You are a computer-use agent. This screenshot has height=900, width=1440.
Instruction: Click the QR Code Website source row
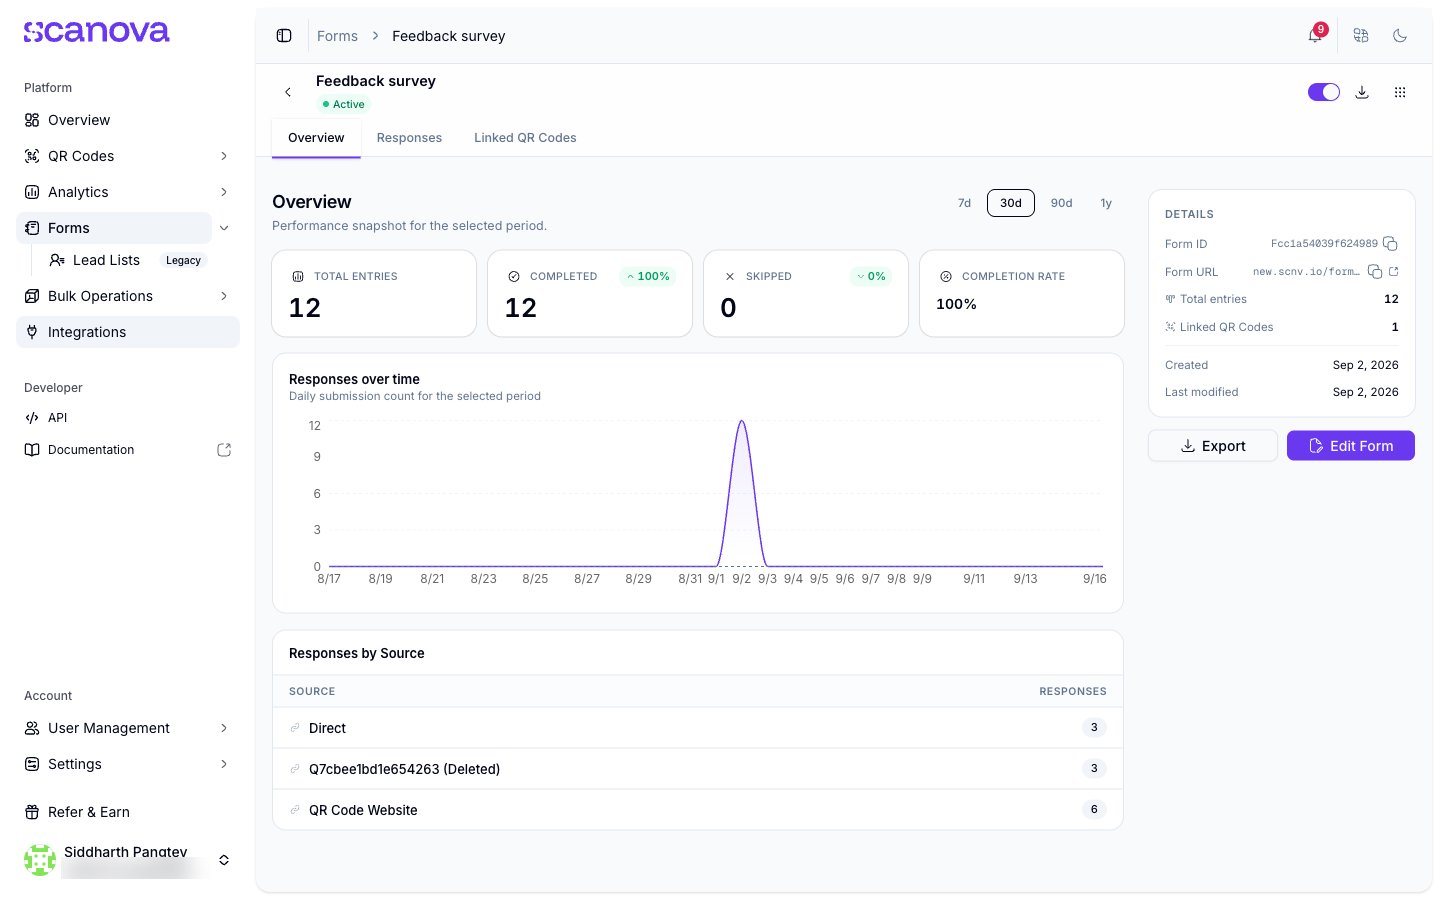click(x=698, y=810)
